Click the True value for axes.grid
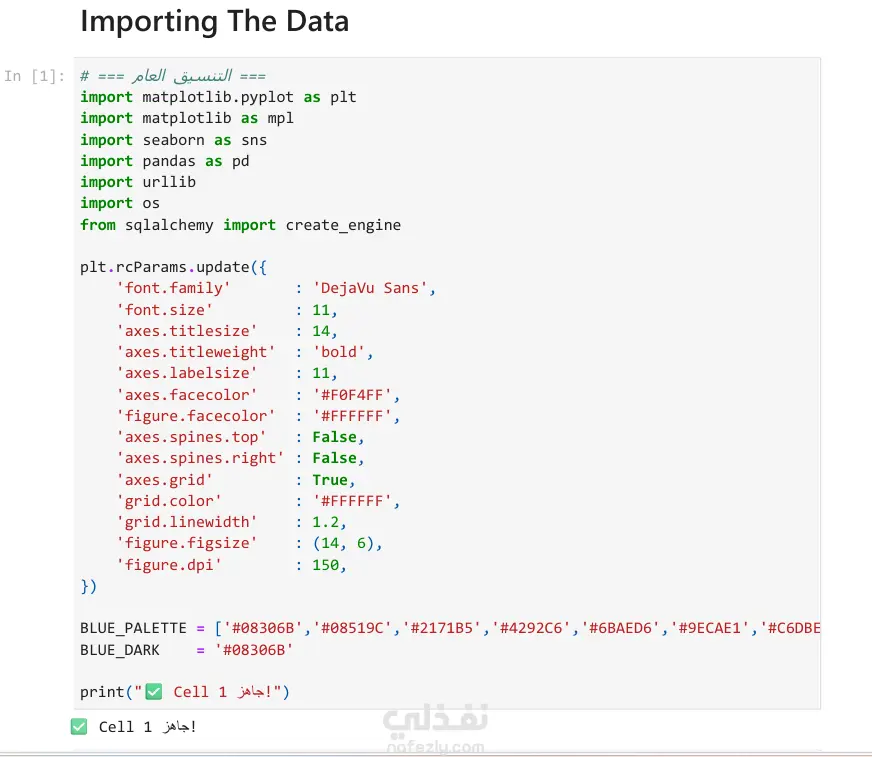The height and width of the screenshot is (757, 872). pyautogui.click(x=330, y=480)
